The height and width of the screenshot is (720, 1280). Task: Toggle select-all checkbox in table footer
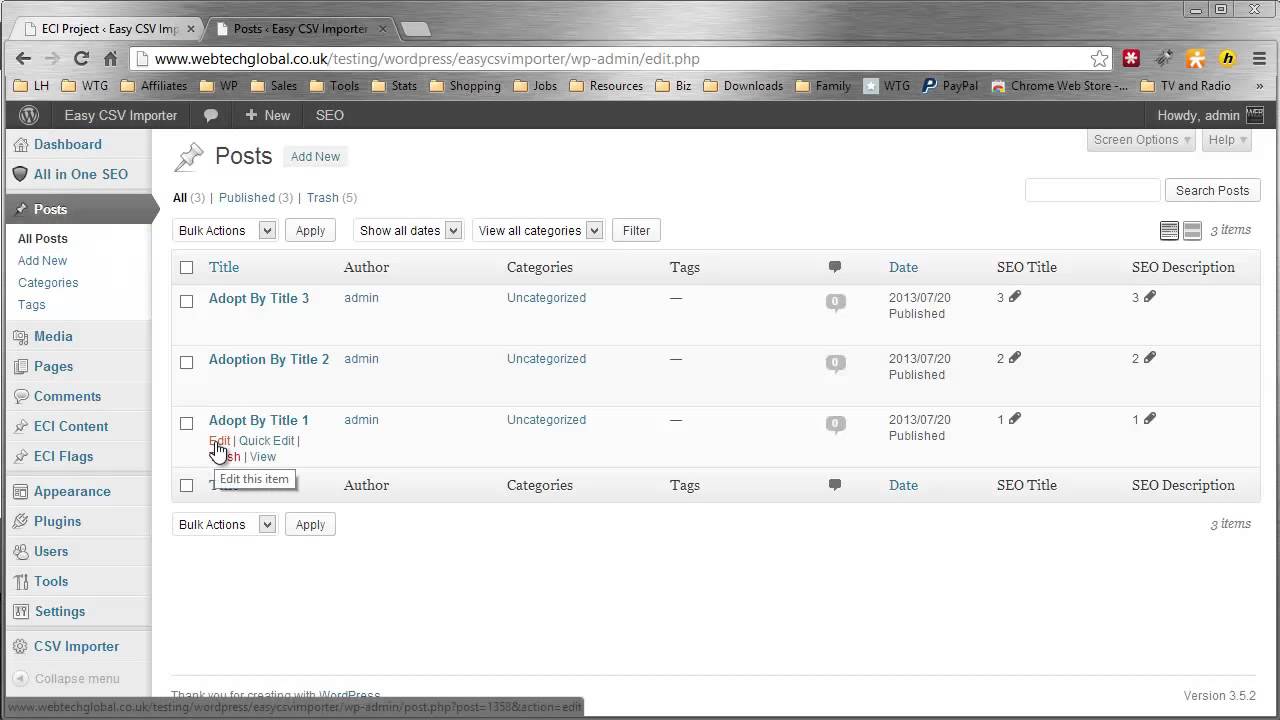186,485
